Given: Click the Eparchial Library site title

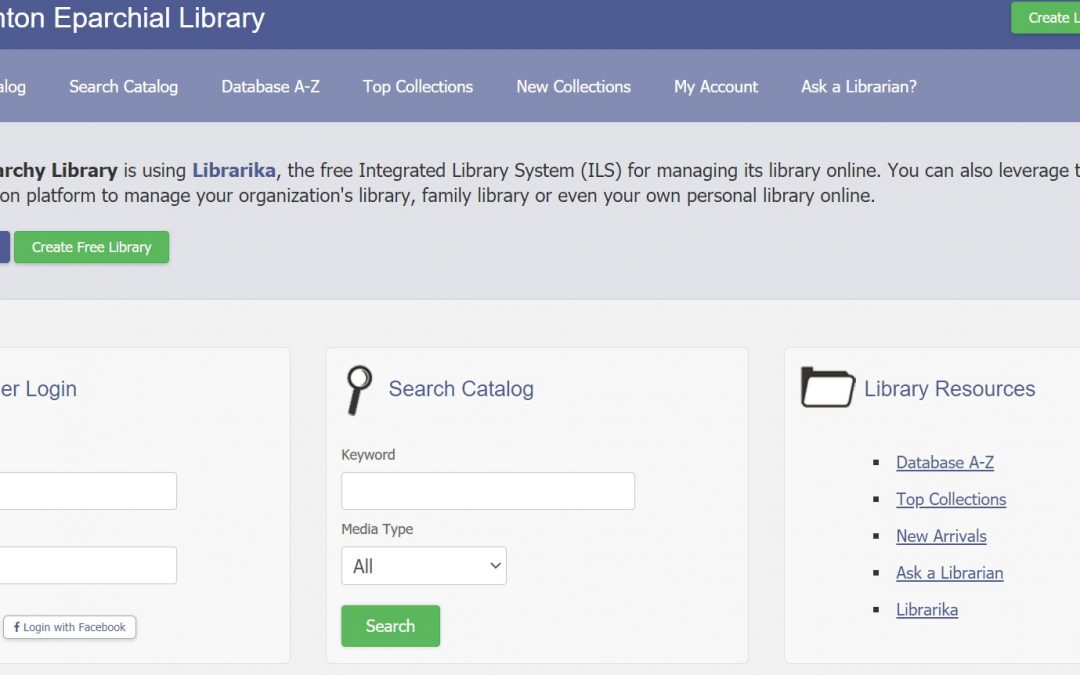Looking at the screenshot, I should (132, 18).
